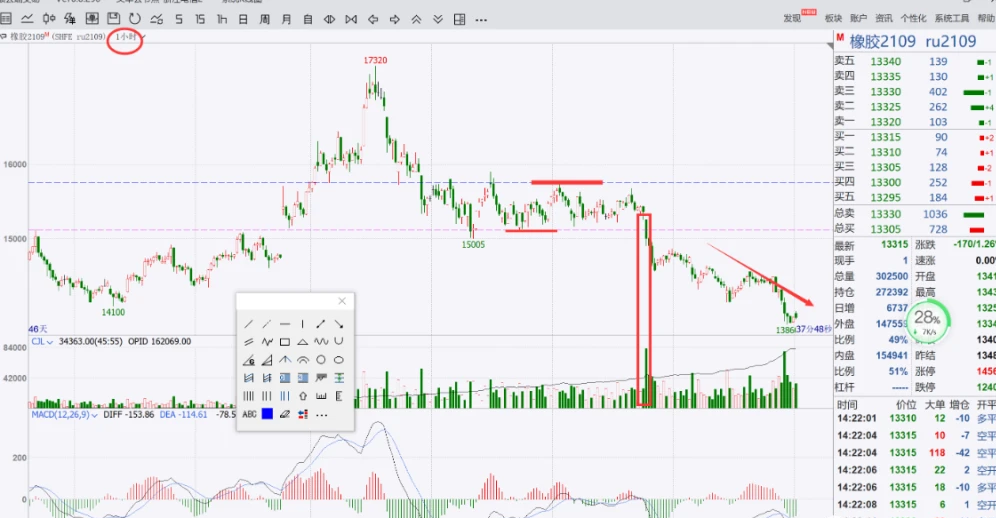Select the ruler measurement tool

pos(321,396)
